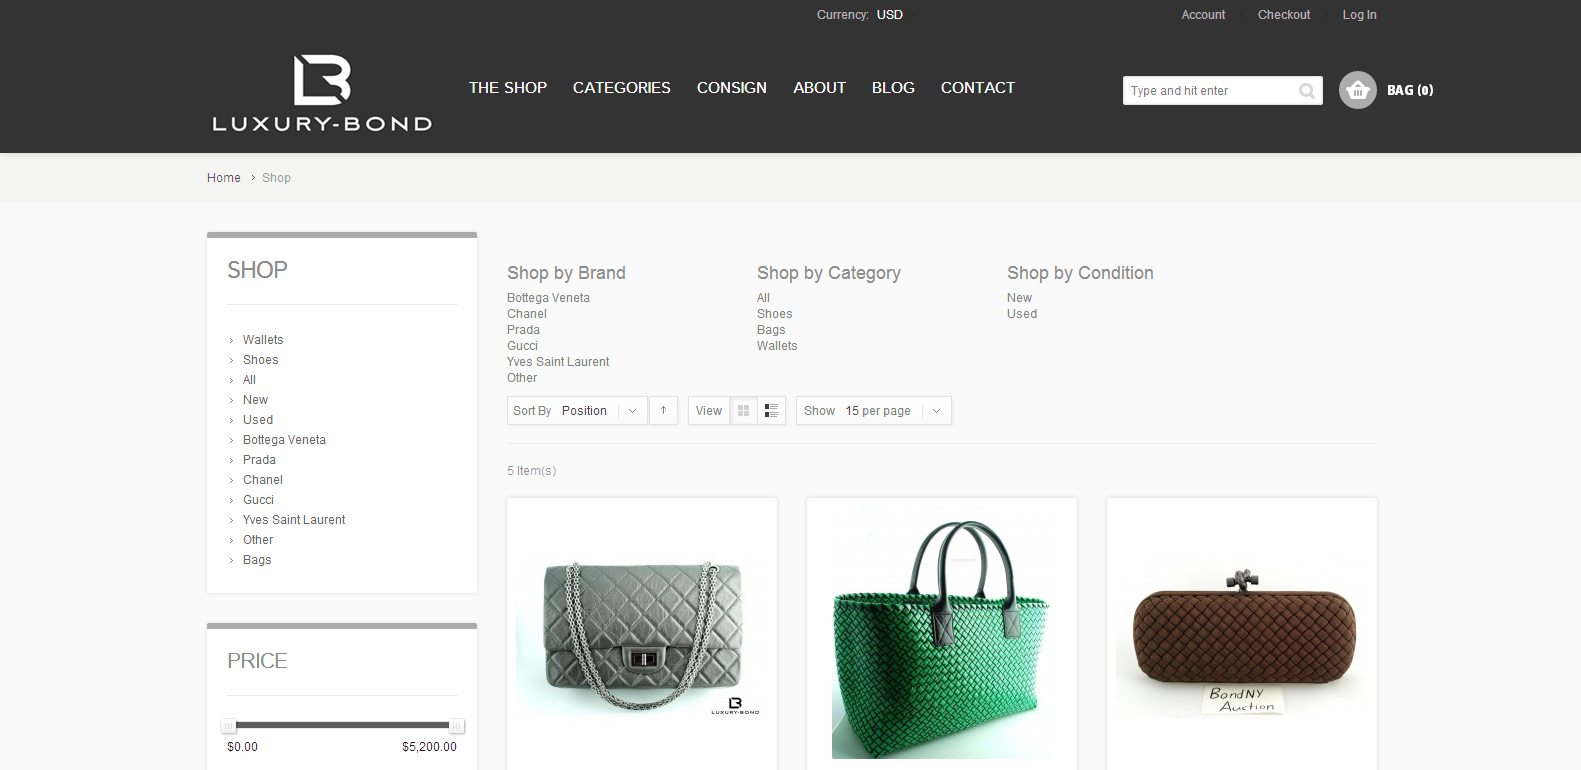Click Bottega Veneta under Shop by Brand

point(548,298)
